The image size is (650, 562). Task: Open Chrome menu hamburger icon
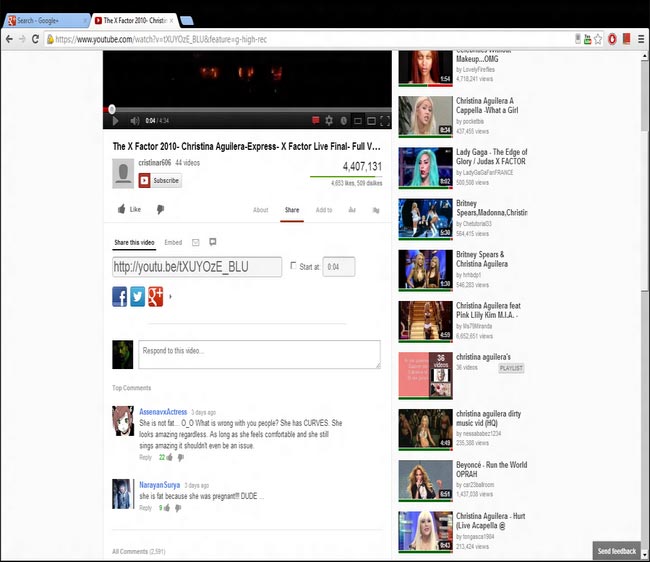(x=641, y=39)
